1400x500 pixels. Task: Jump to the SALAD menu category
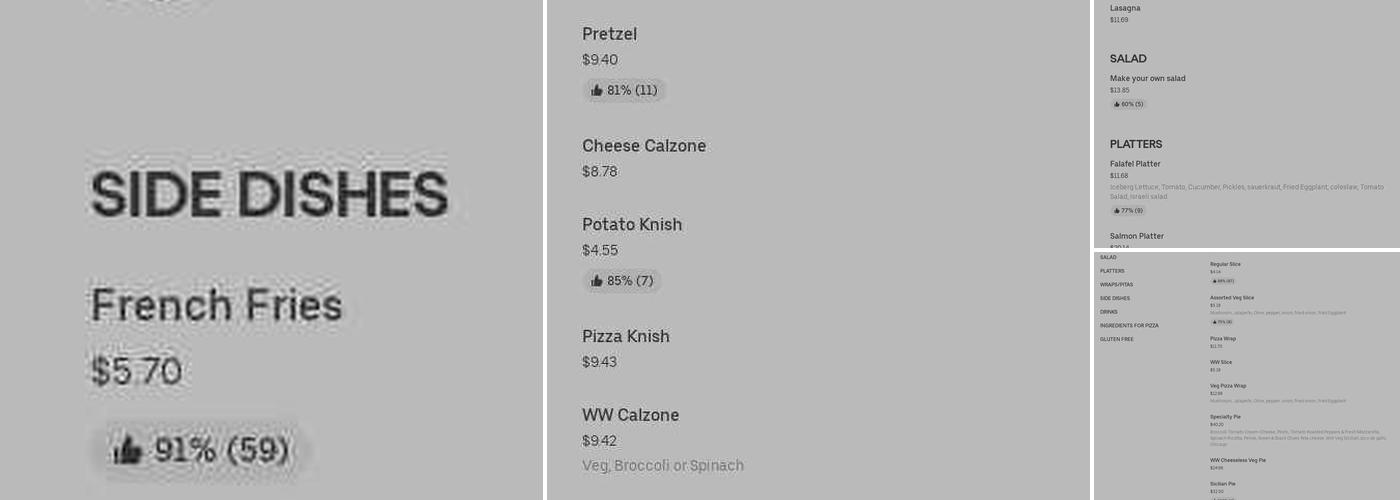1108,258
